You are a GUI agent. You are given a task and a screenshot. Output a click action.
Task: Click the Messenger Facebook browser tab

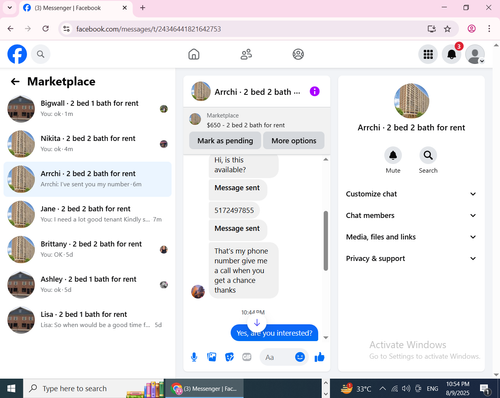[x=76, y=8]
